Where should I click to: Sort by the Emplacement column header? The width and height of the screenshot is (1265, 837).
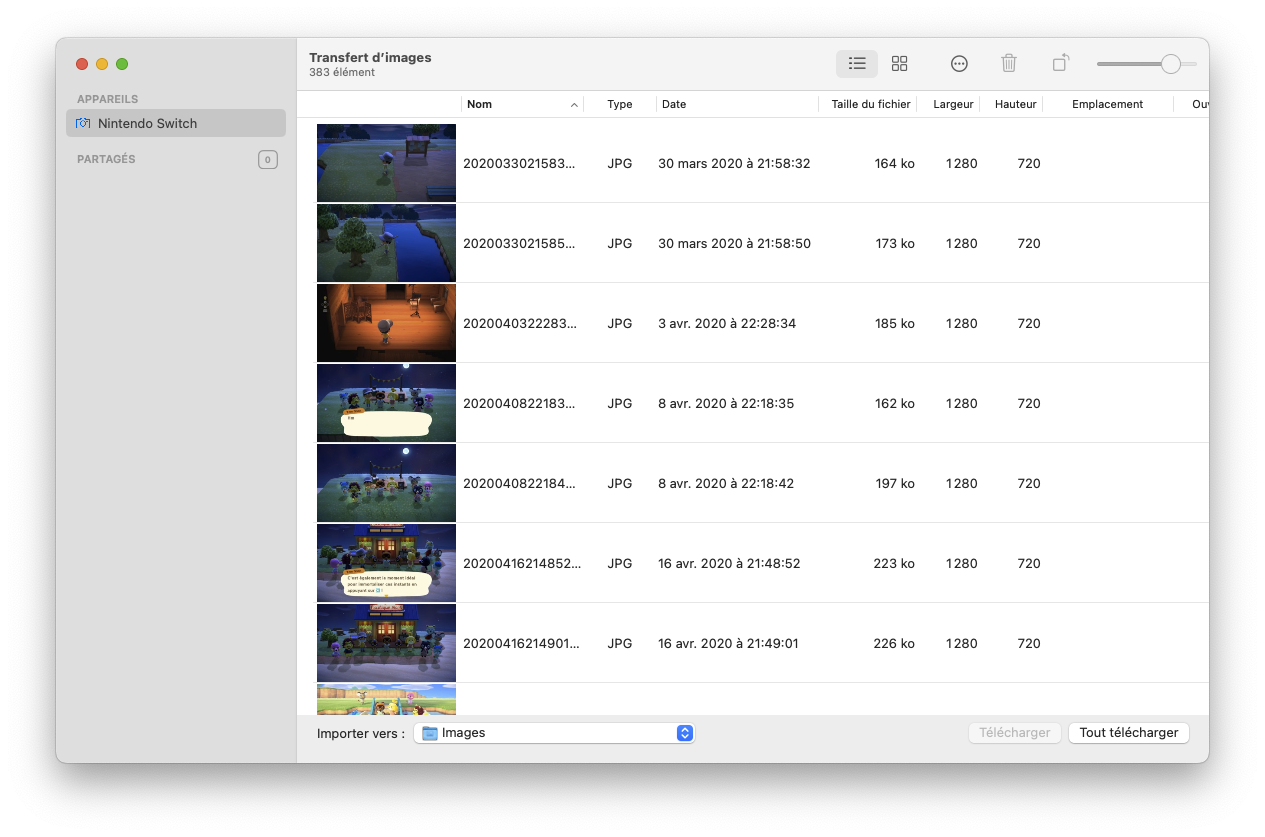pos(1107,104)
